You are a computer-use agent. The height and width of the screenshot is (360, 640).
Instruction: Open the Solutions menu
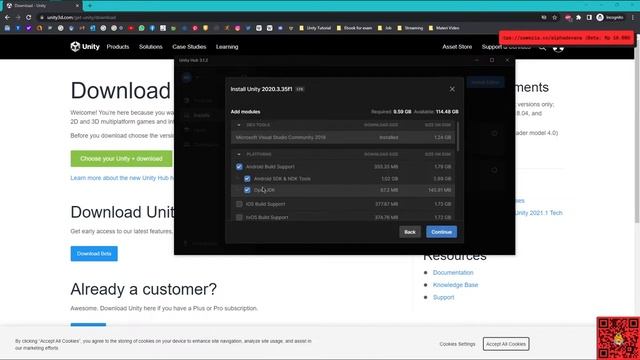tap(151, 47)
